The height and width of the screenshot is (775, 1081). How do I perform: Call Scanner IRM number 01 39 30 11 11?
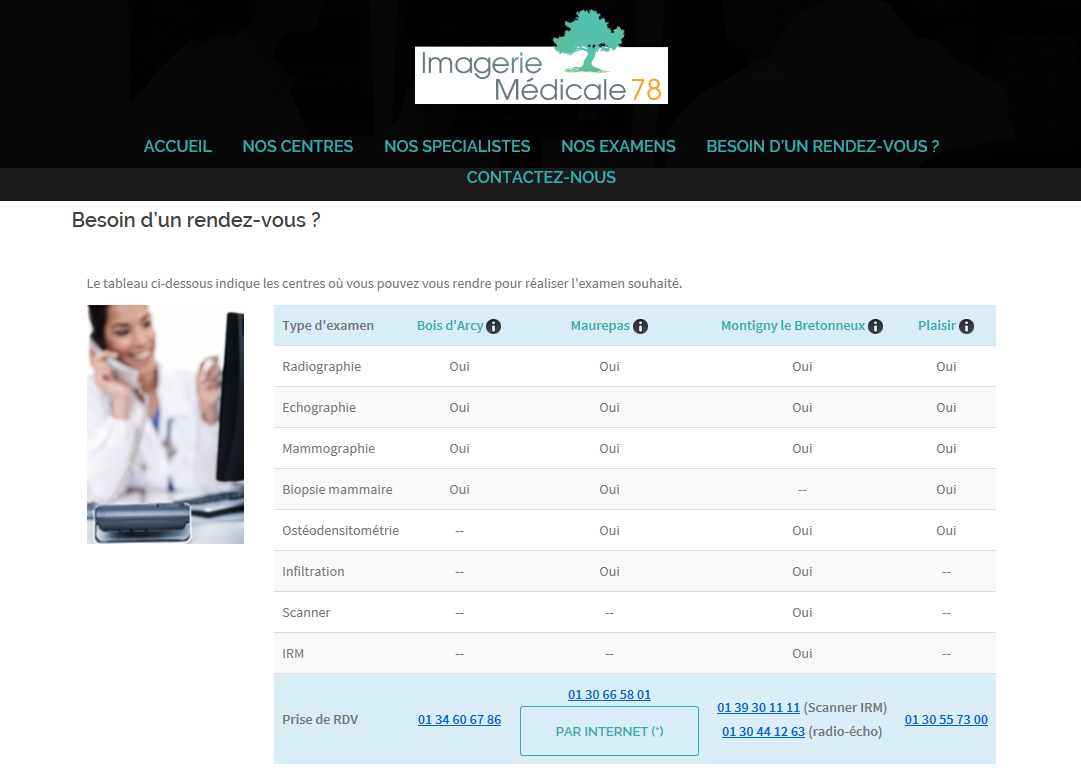click(758, 707)
